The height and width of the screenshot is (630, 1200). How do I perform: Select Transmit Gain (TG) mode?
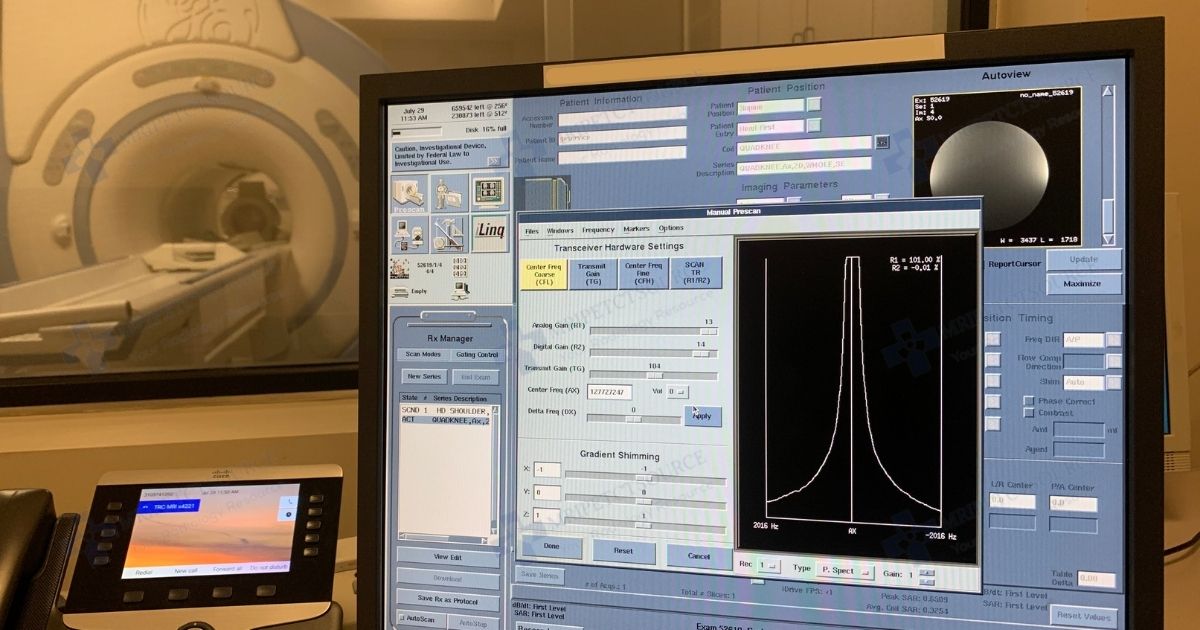pyautogui.click(x=592, y=274)
